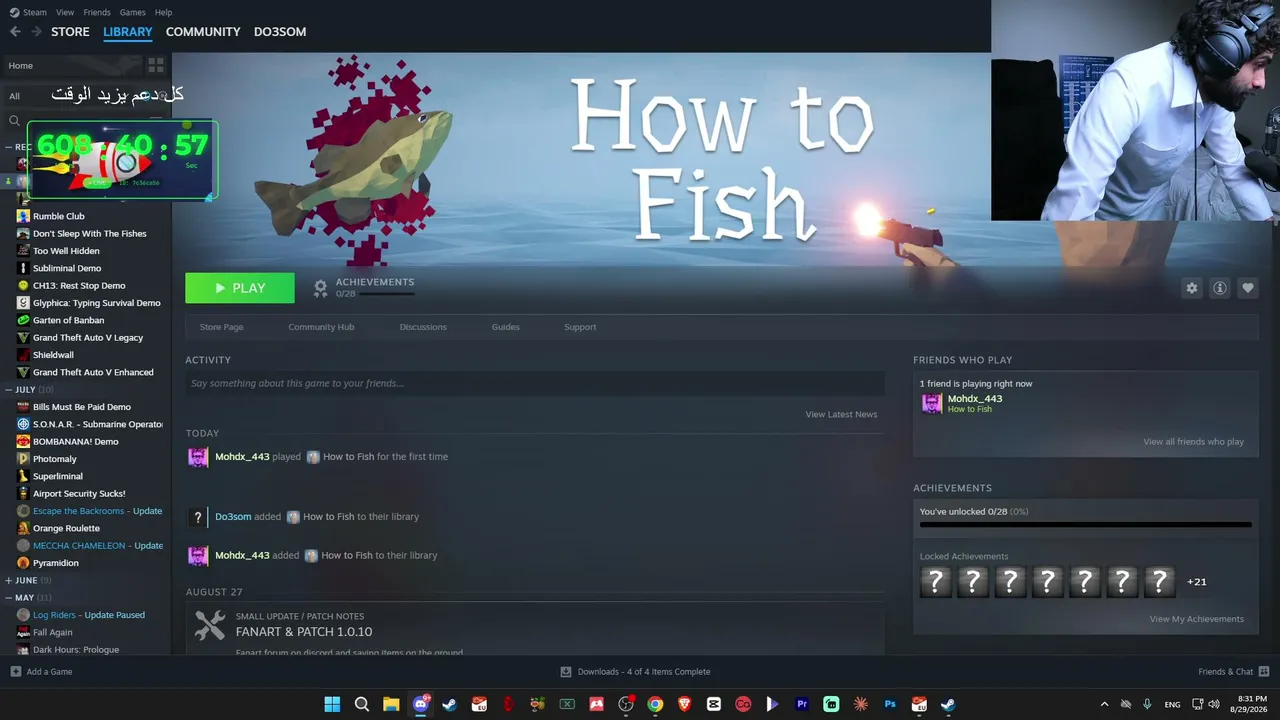Click Garten of Banban game icon
The height and width of the screenshot is (720, 1280).
[23, 320]
